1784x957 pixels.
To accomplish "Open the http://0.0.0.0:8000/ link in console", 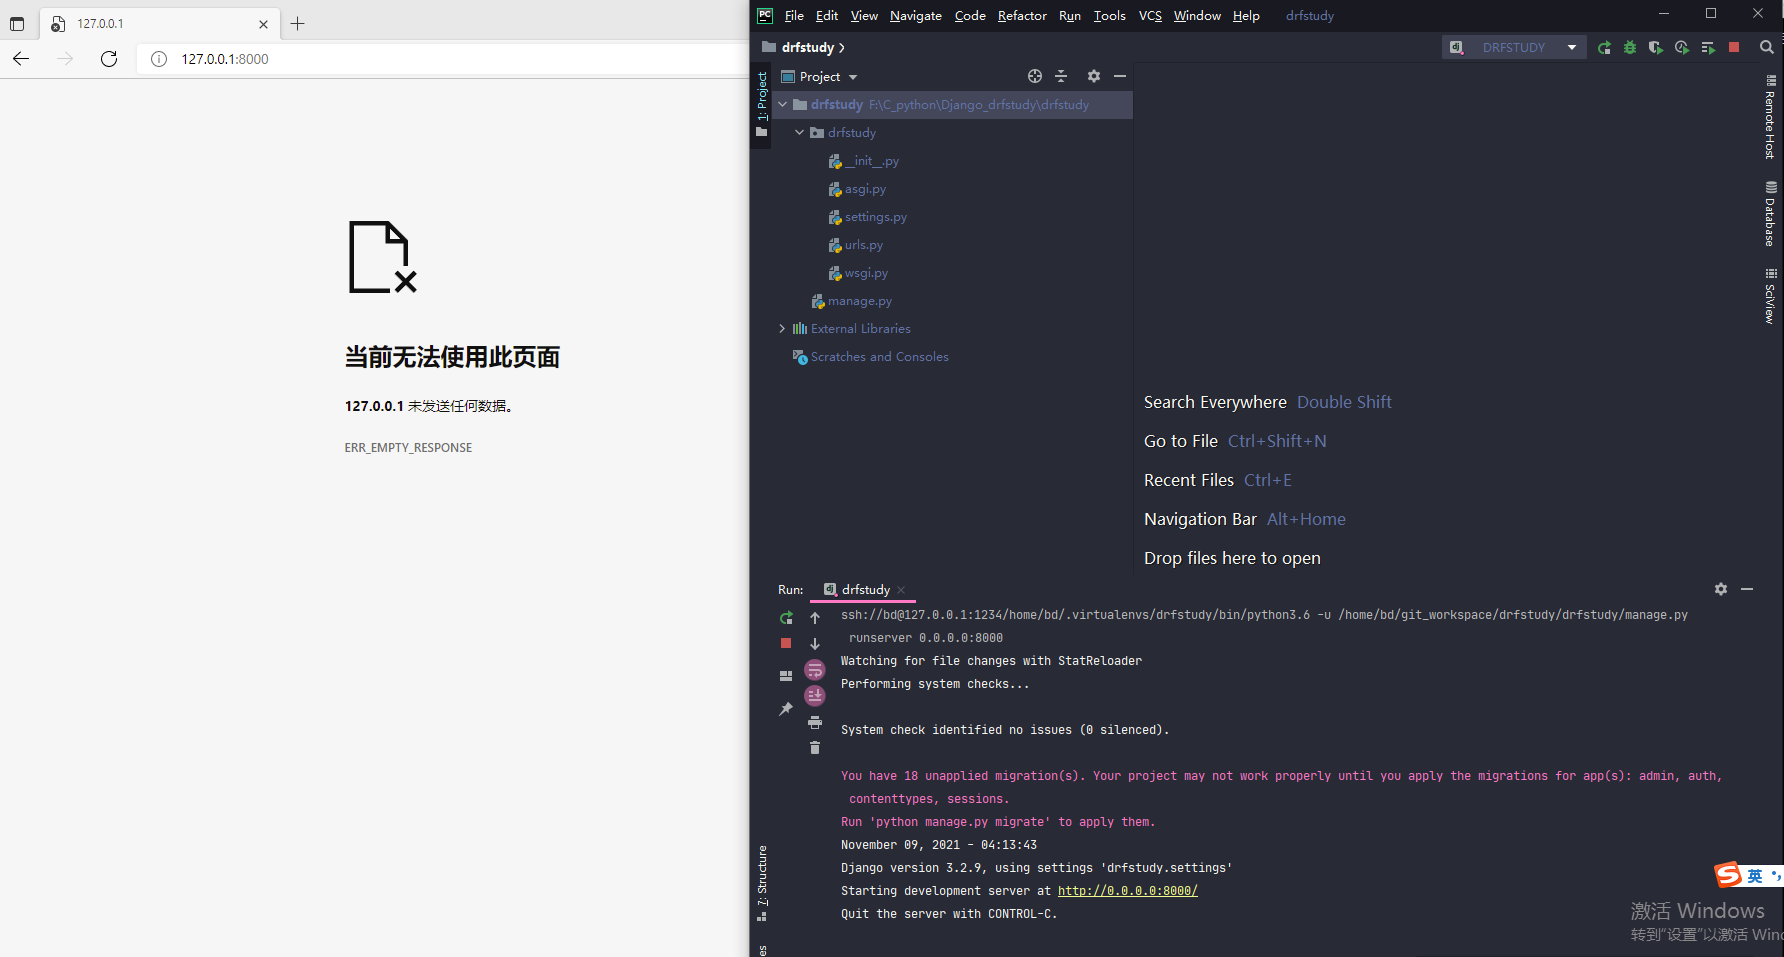I will (x=1127, y=891).
